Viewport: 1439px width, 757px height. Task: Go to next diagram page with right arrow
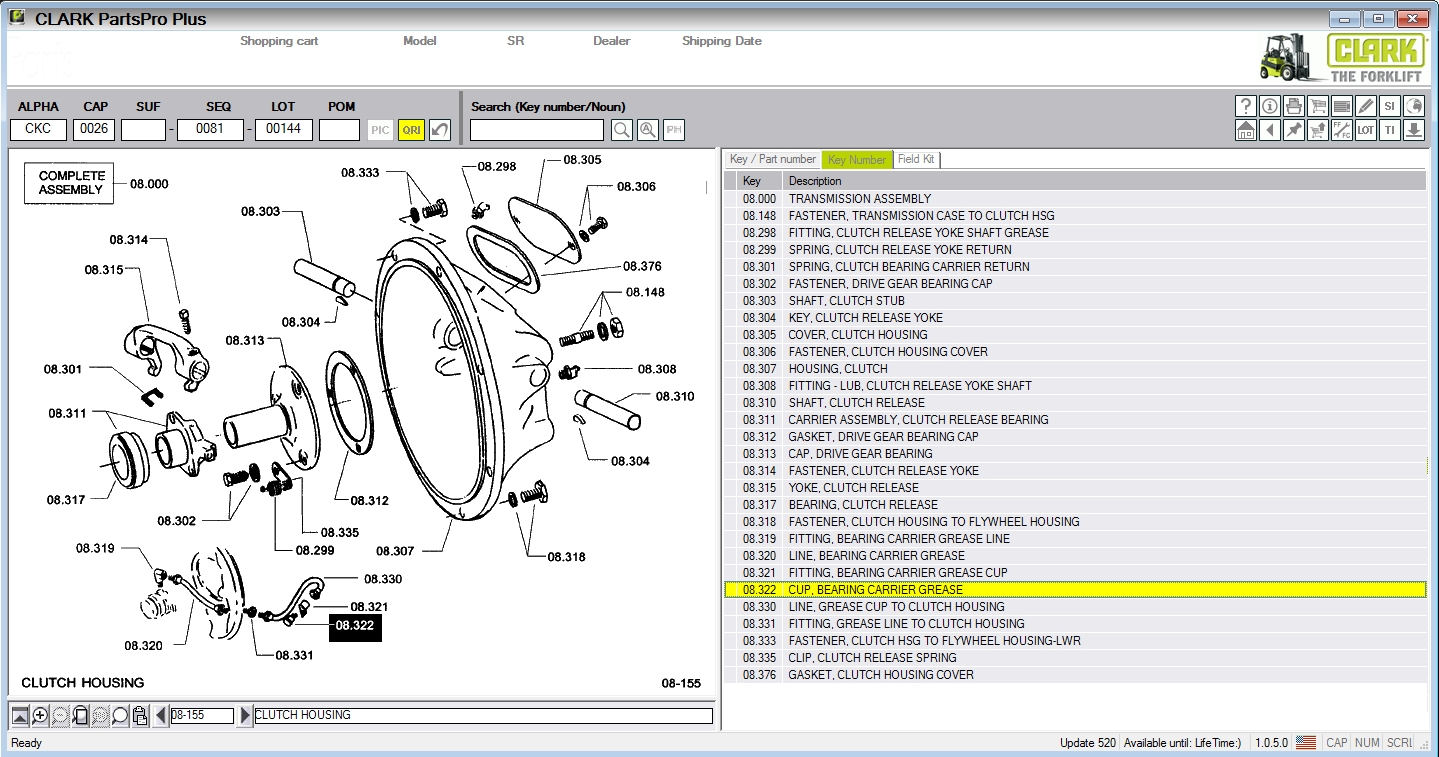[246, 716]
